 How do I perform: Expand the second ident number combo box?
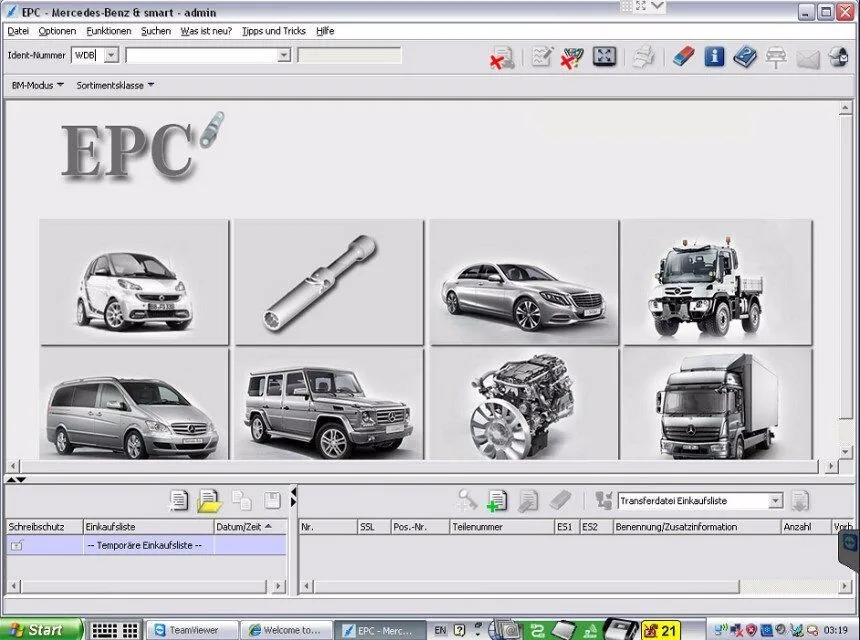click(x=284, y=55)
